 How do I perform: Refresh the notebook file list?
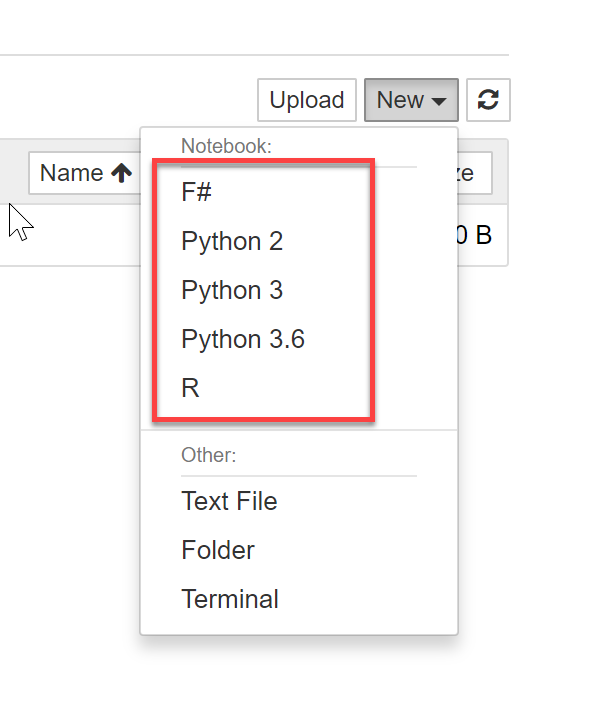click(488, 100)
